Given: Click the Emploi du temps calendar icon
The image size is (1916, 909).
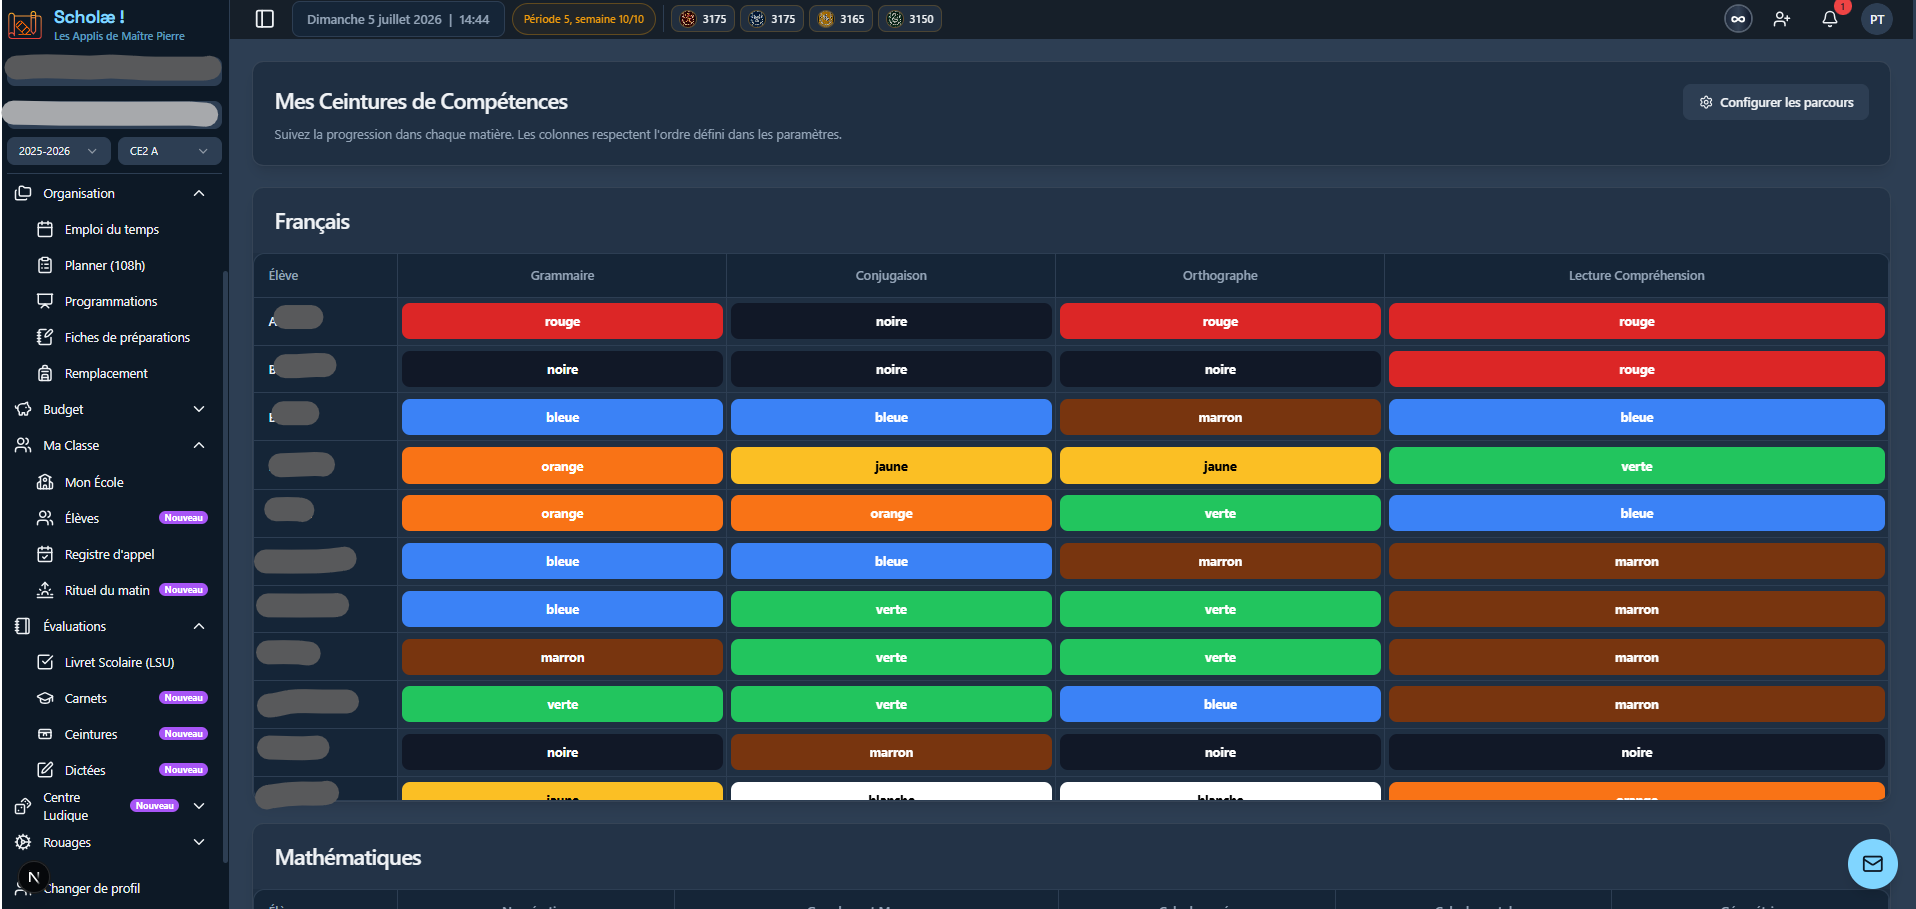Looking at the screenshot, I should point(45,229).
